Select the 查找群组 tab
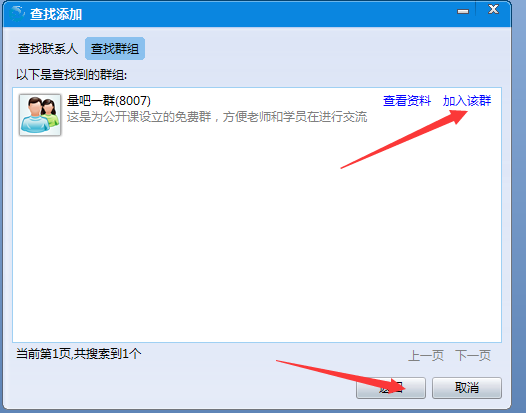The height and width of the screenshot is (413, 526). coord(115,49)
